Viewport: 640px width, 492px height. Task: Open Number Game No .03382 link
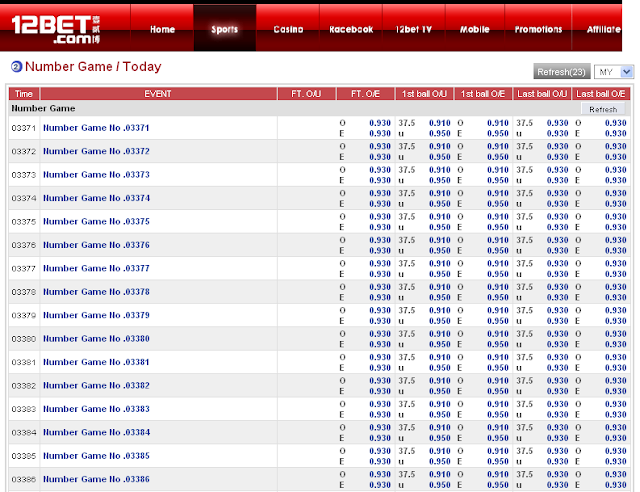click(x=96, y=385)
